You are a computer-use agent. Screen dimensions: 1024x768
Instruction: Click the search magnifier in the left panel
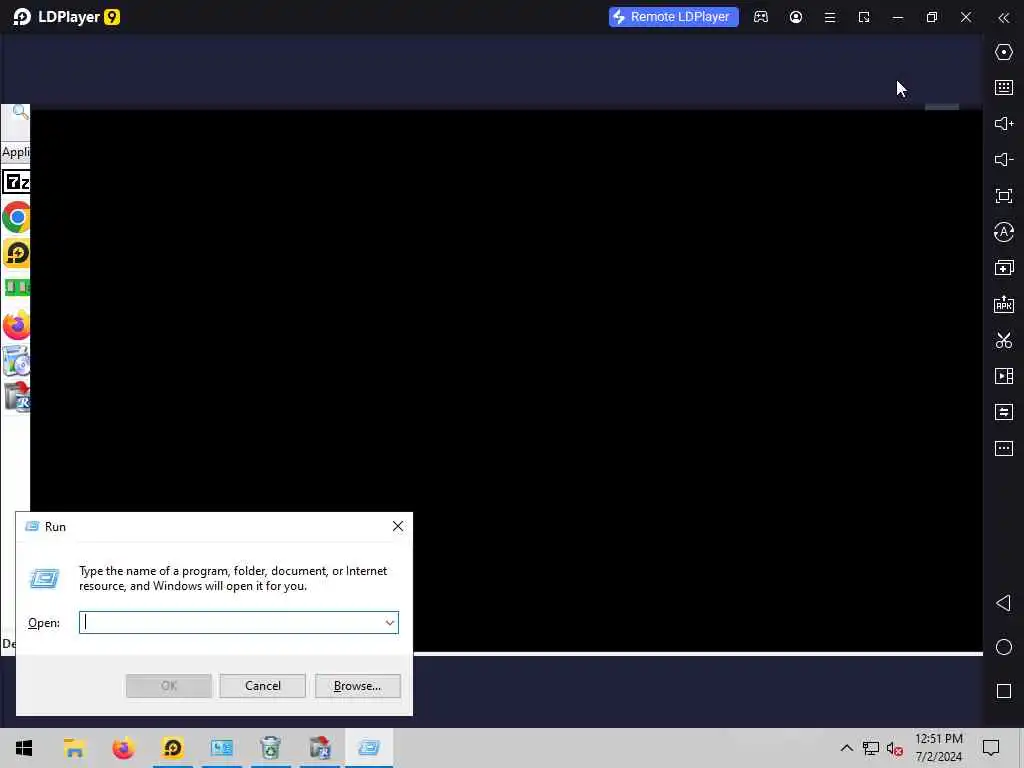tap(20, 112)
